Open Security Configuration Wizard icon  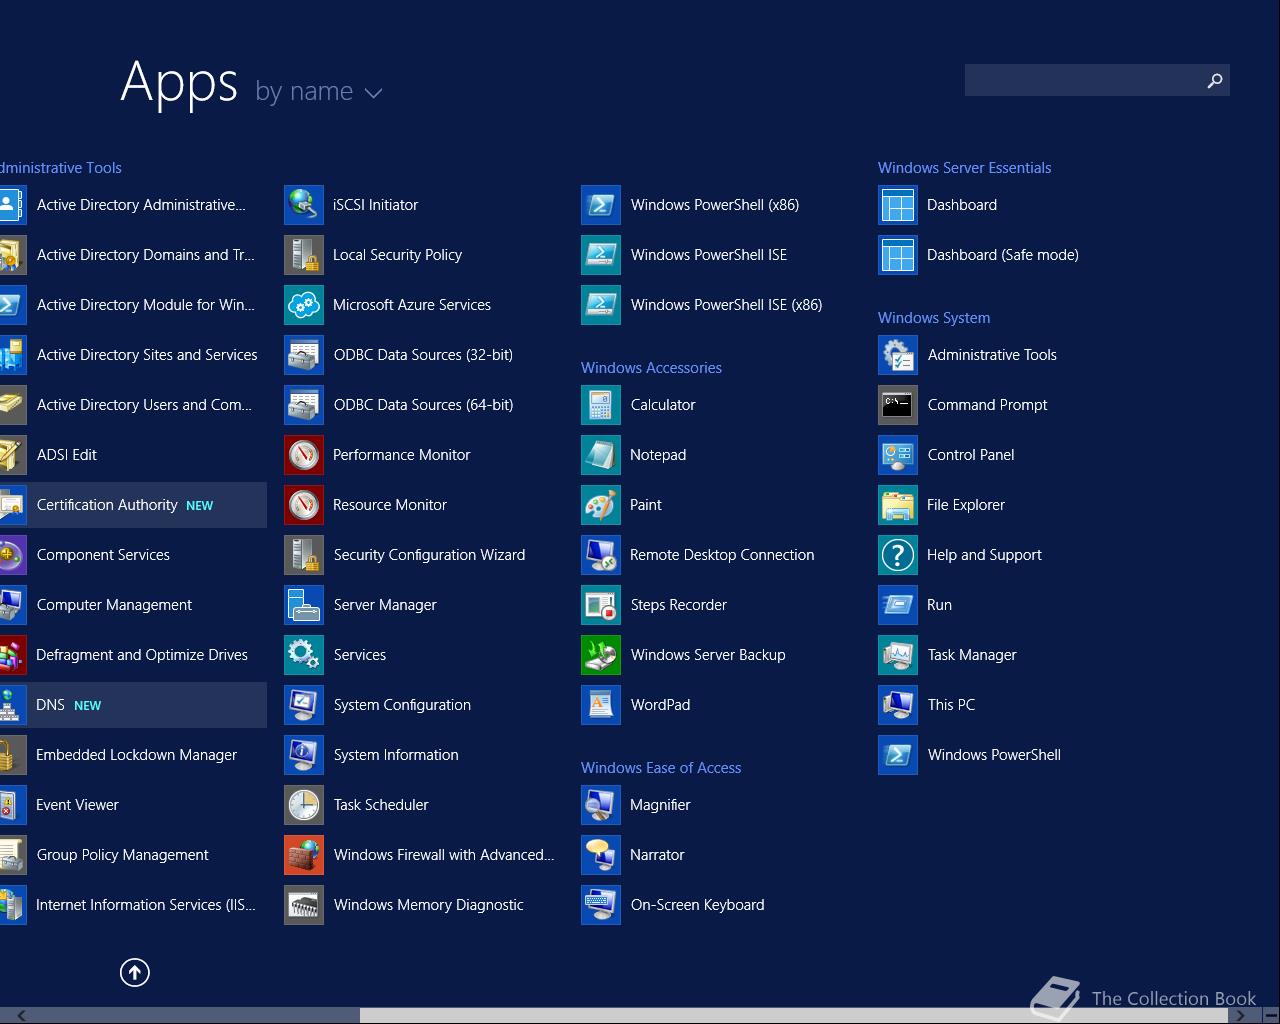(304, 555)
